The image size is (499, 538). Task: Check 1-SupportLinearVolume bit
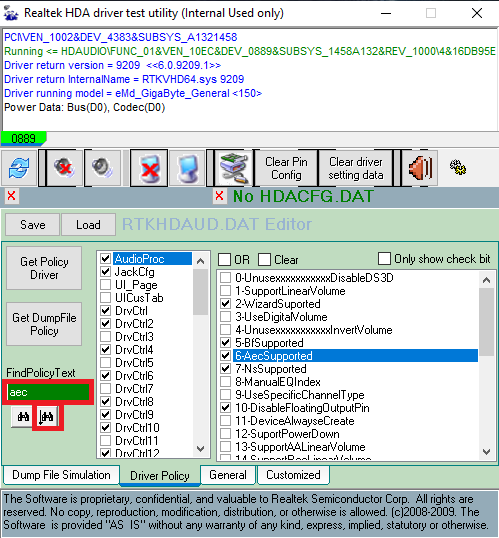[225, 291]
